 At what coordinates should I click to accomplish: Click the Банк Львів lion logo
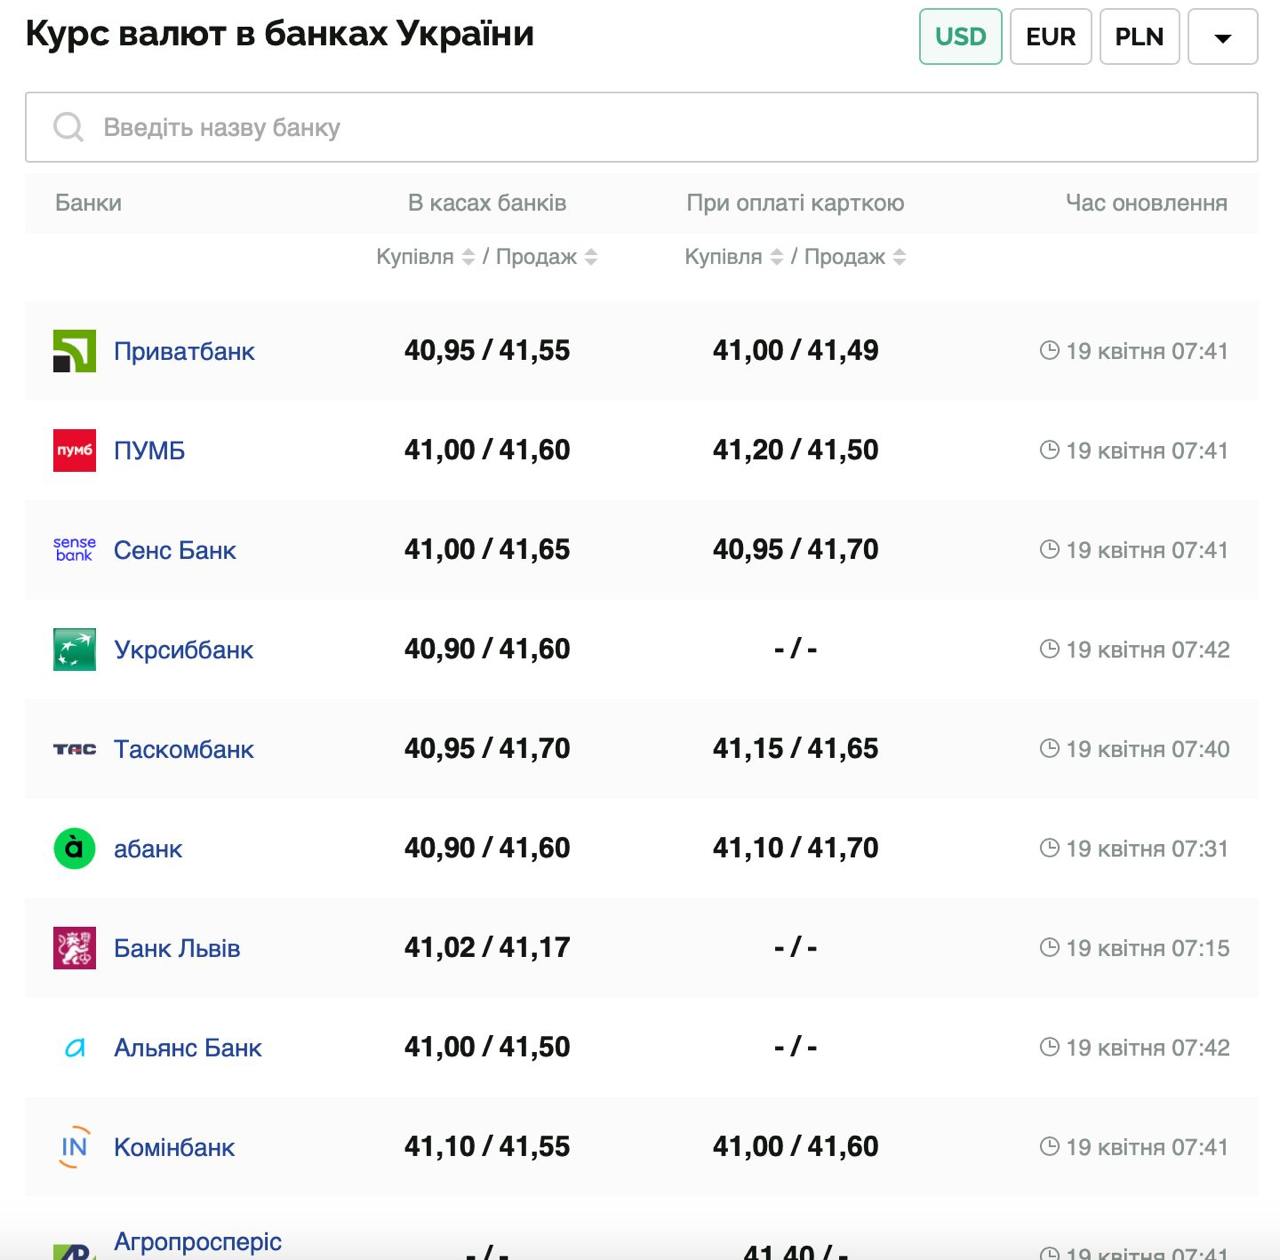click(74, 948)
